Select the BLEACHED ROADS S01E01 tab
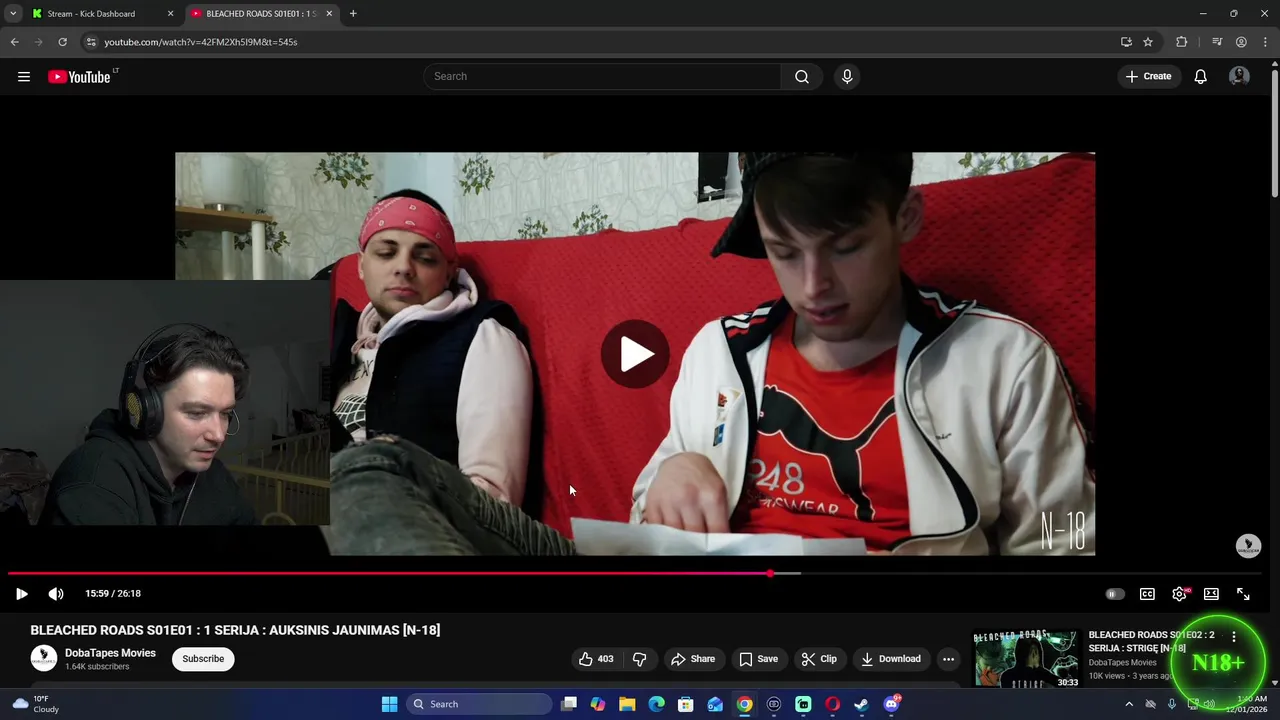This screenshot has height=720, width=1280. [260, 14]
